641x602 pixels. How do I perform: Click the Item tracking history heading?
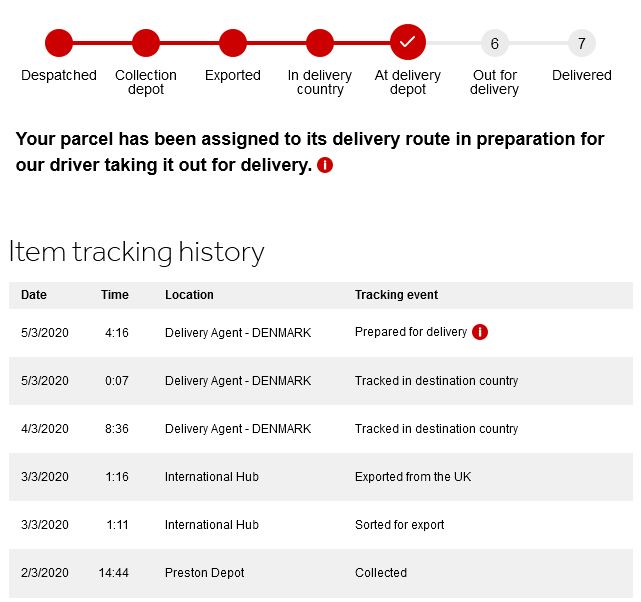tap(137, 252)
